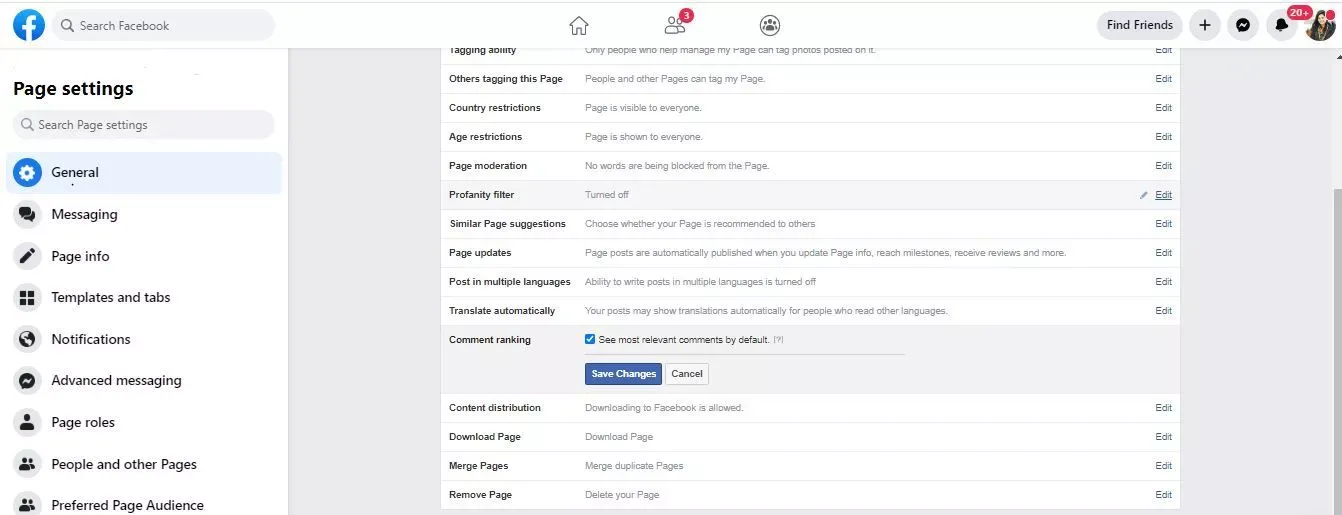Viewport: 1342px width, 515px height.
Task: Open the notifications bell icon
Action: [1281, 25]
